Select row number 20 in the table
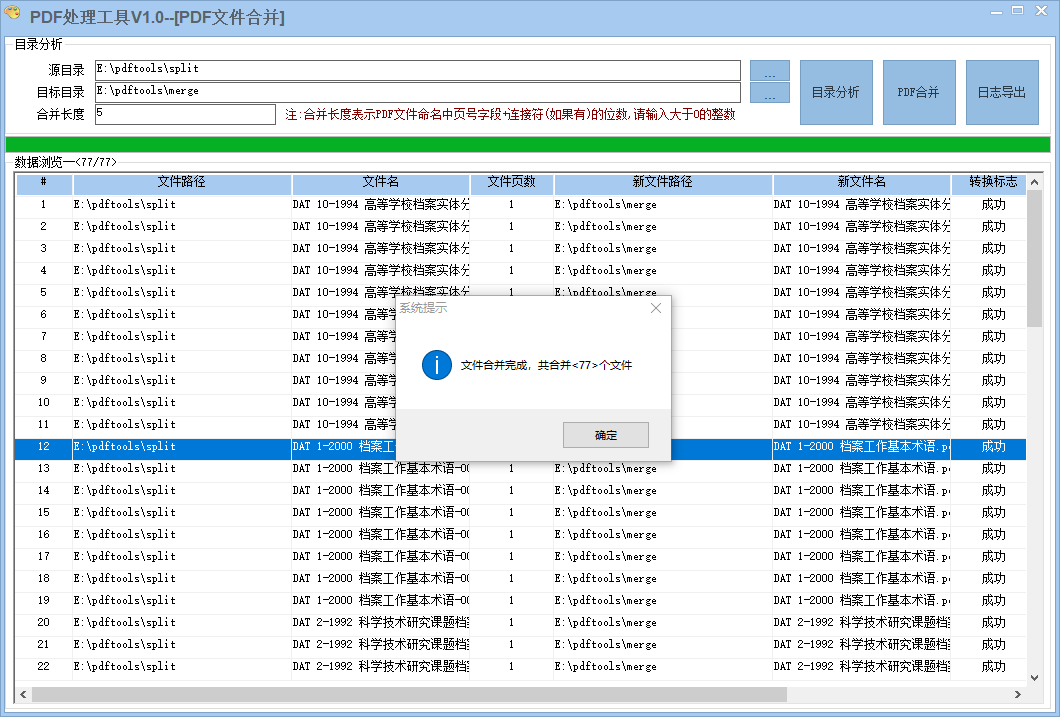Viewport: 1060px width, 717px height. point(44,622)
